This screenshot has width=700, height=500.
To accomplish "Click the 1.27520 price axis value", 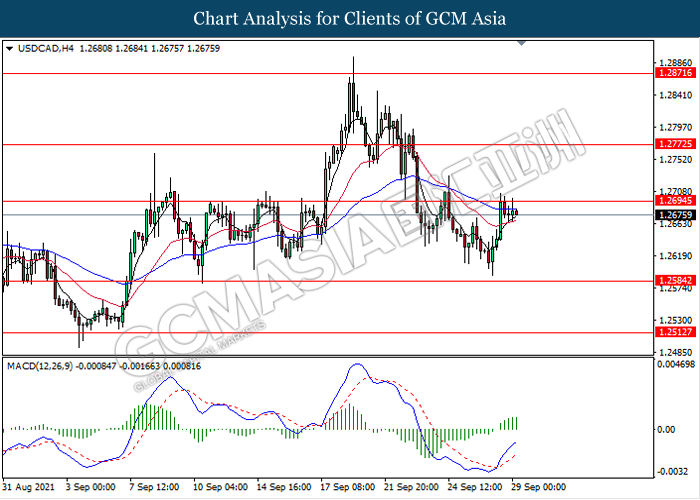I will tap(675, 160).
